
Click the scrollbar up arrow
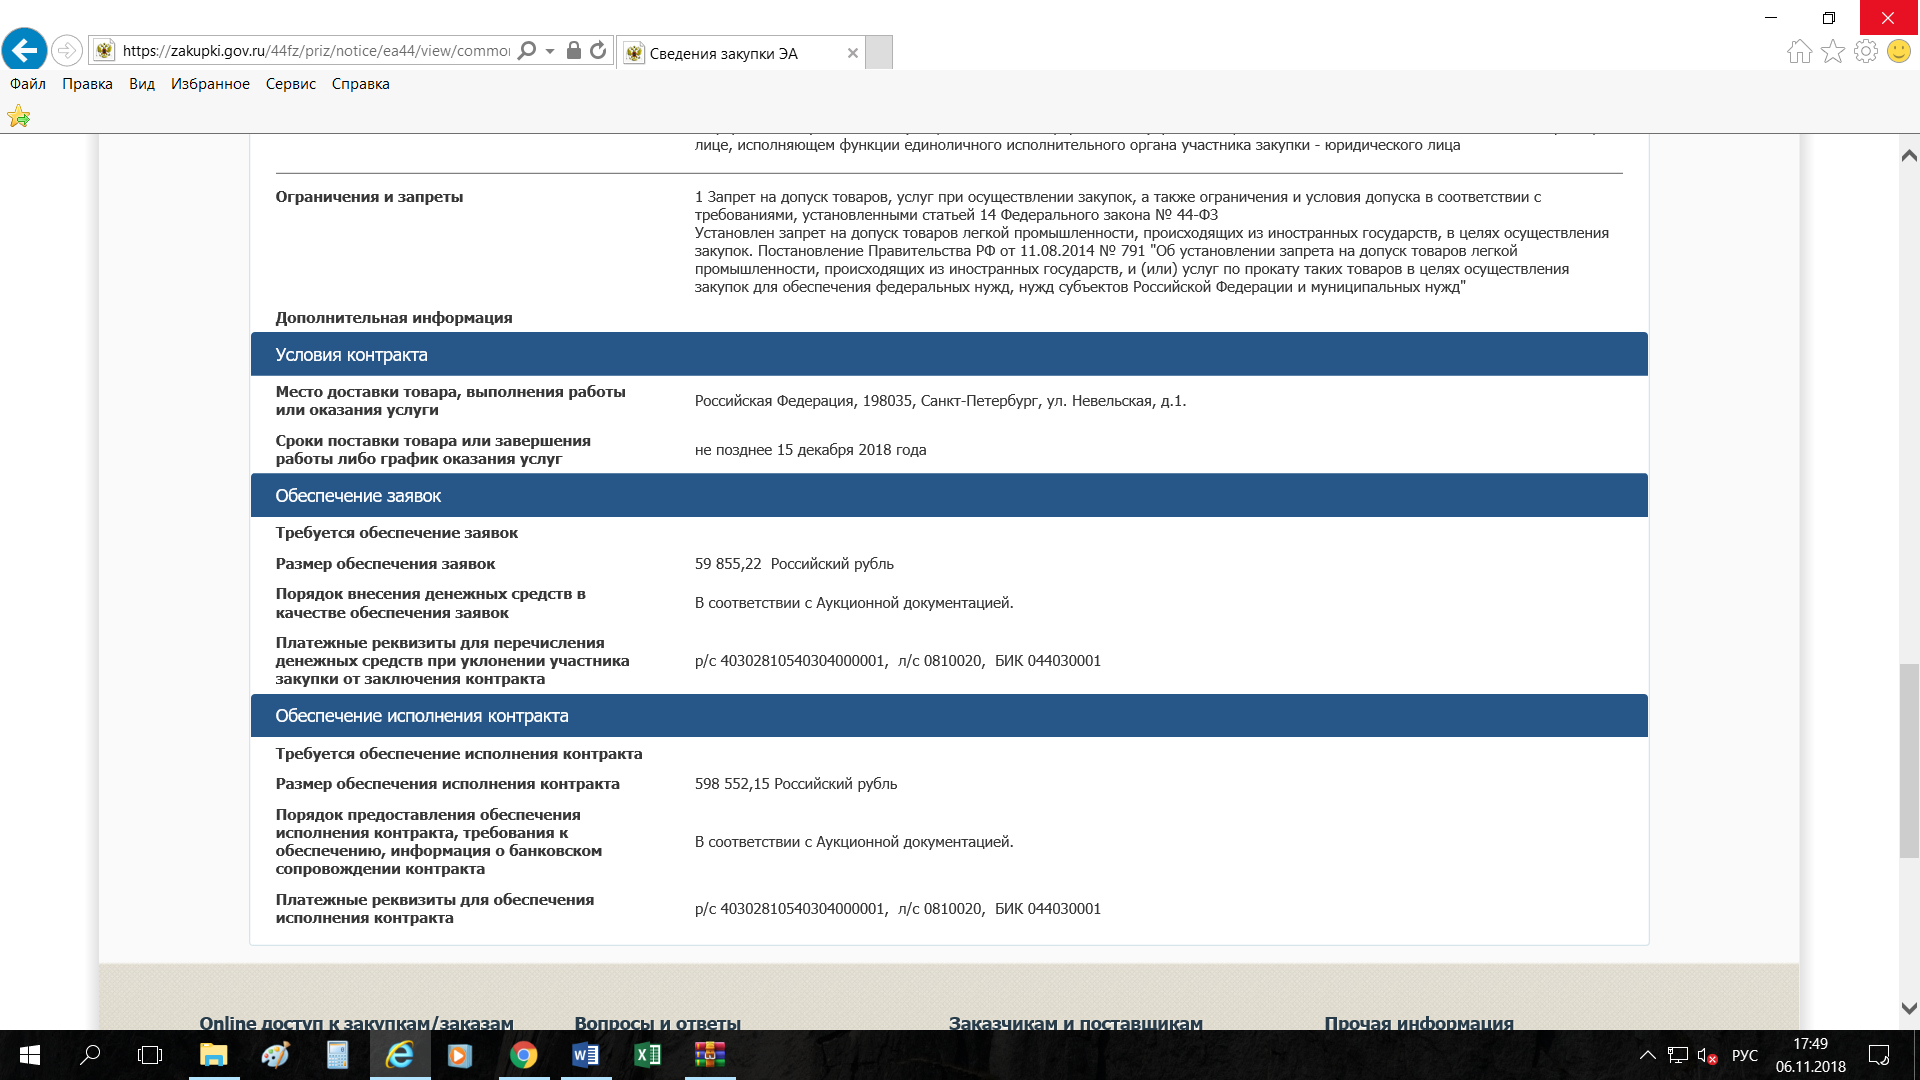(1909, 155)
